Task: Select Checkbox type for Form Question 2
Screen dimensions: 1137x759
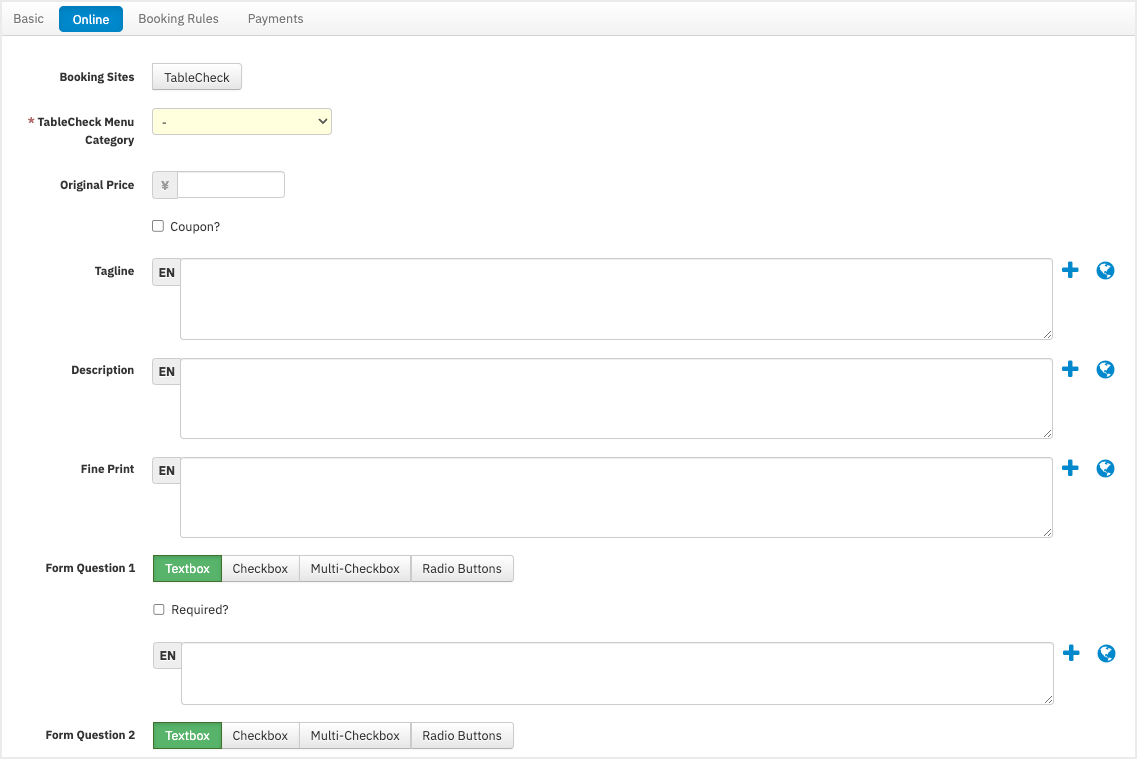Action: point(260,736)
